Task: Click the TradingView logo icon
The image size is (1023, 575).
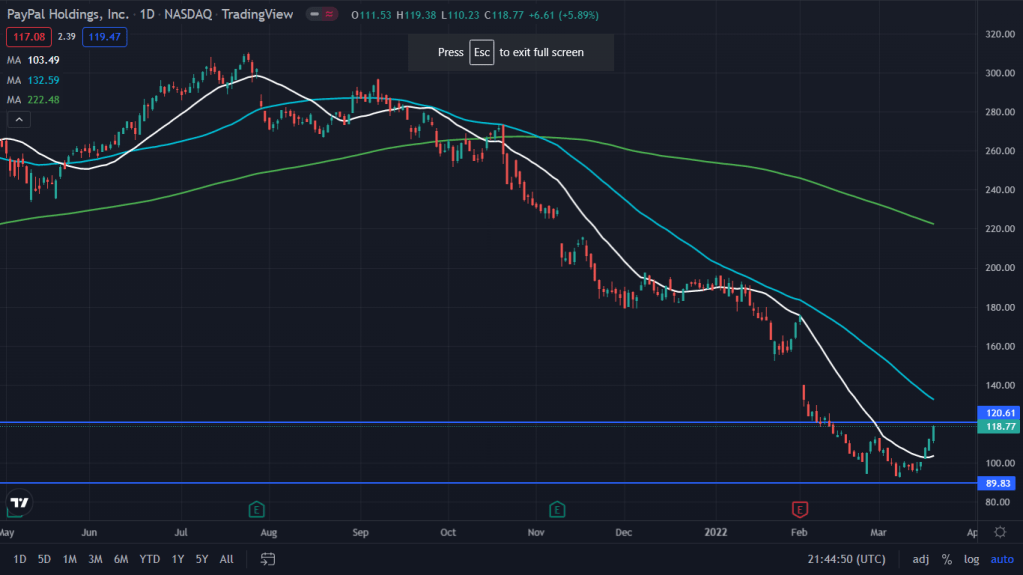Action: click(x=18, y=502)
